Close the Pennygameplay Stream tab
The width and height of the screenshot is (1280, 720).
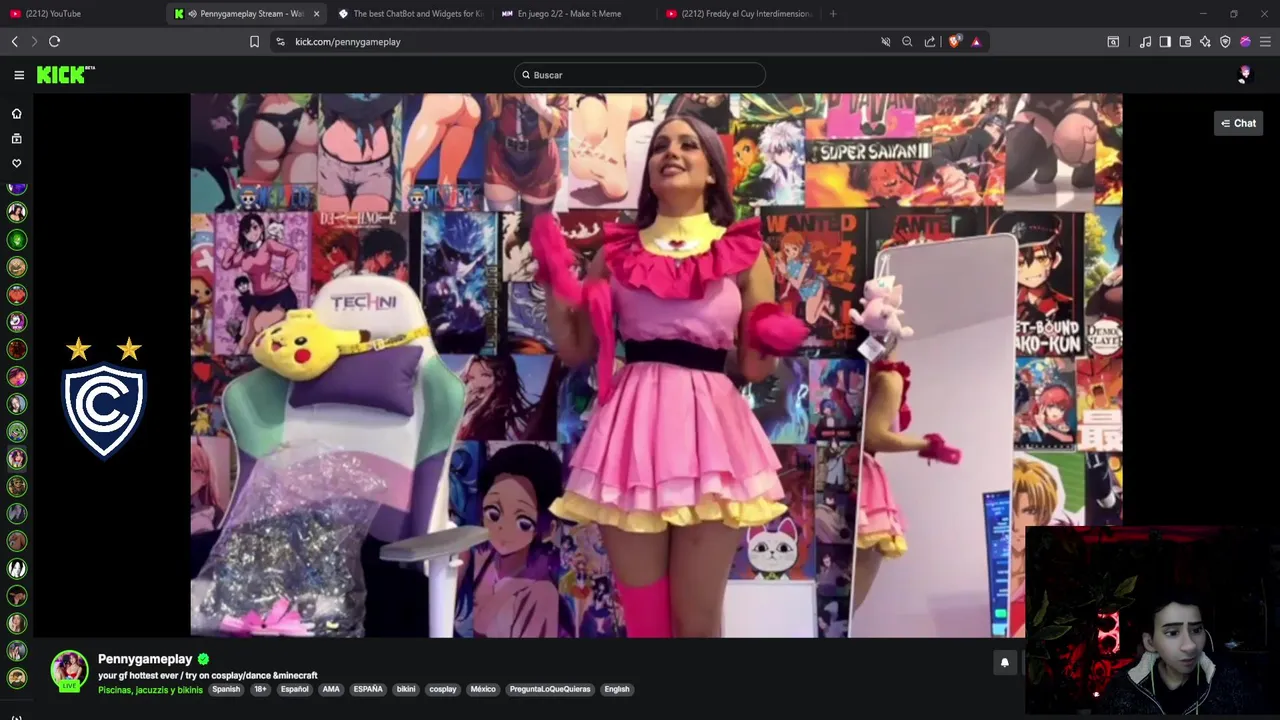click(316, 14)
